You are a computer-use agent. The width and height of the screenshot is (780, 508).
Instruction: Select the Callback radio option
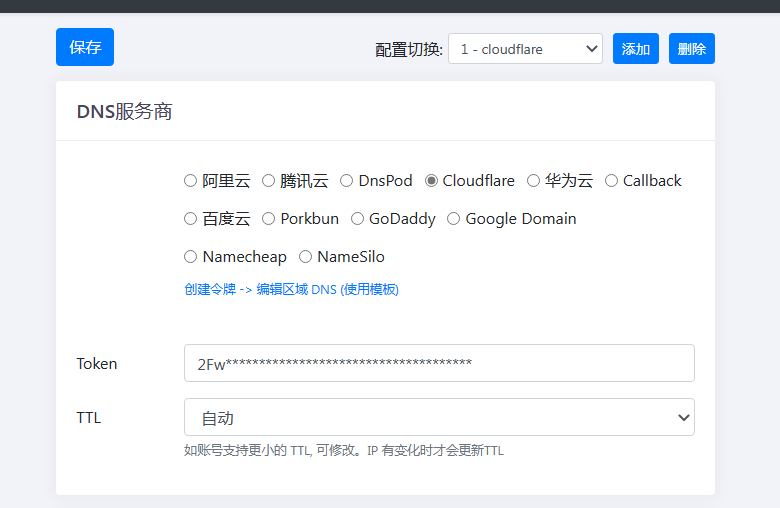(x=612, y=181)
